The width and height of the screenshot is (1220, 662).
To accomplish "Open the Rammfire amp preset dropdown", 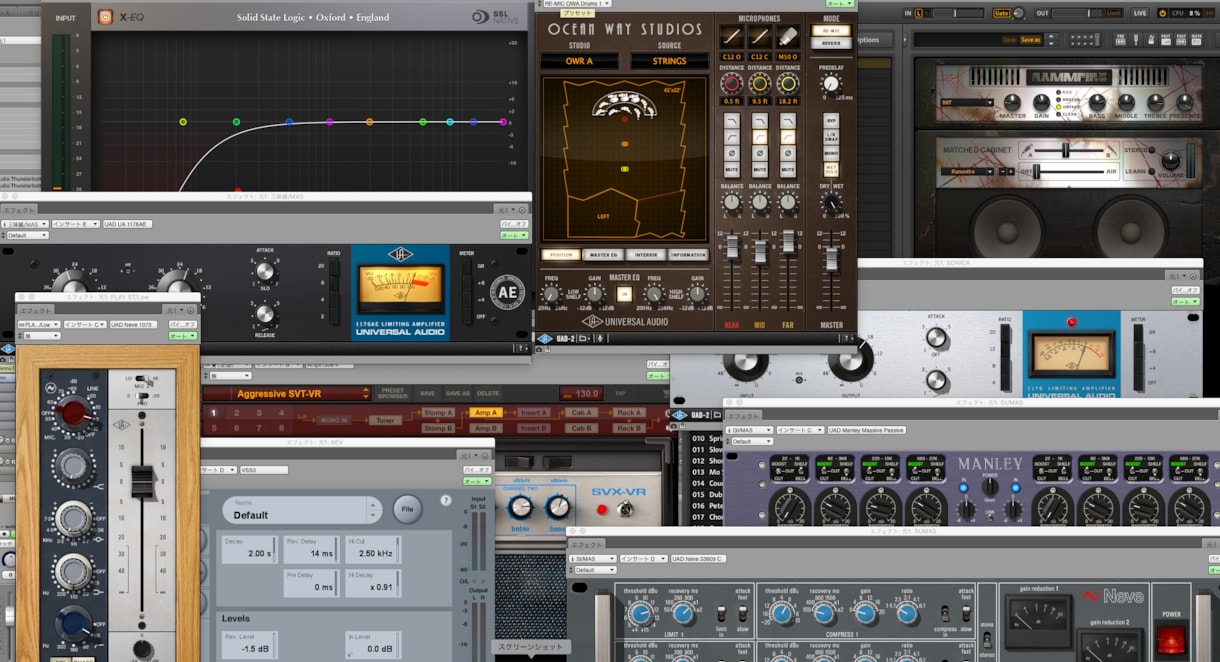I will click(x=967, y=102).
